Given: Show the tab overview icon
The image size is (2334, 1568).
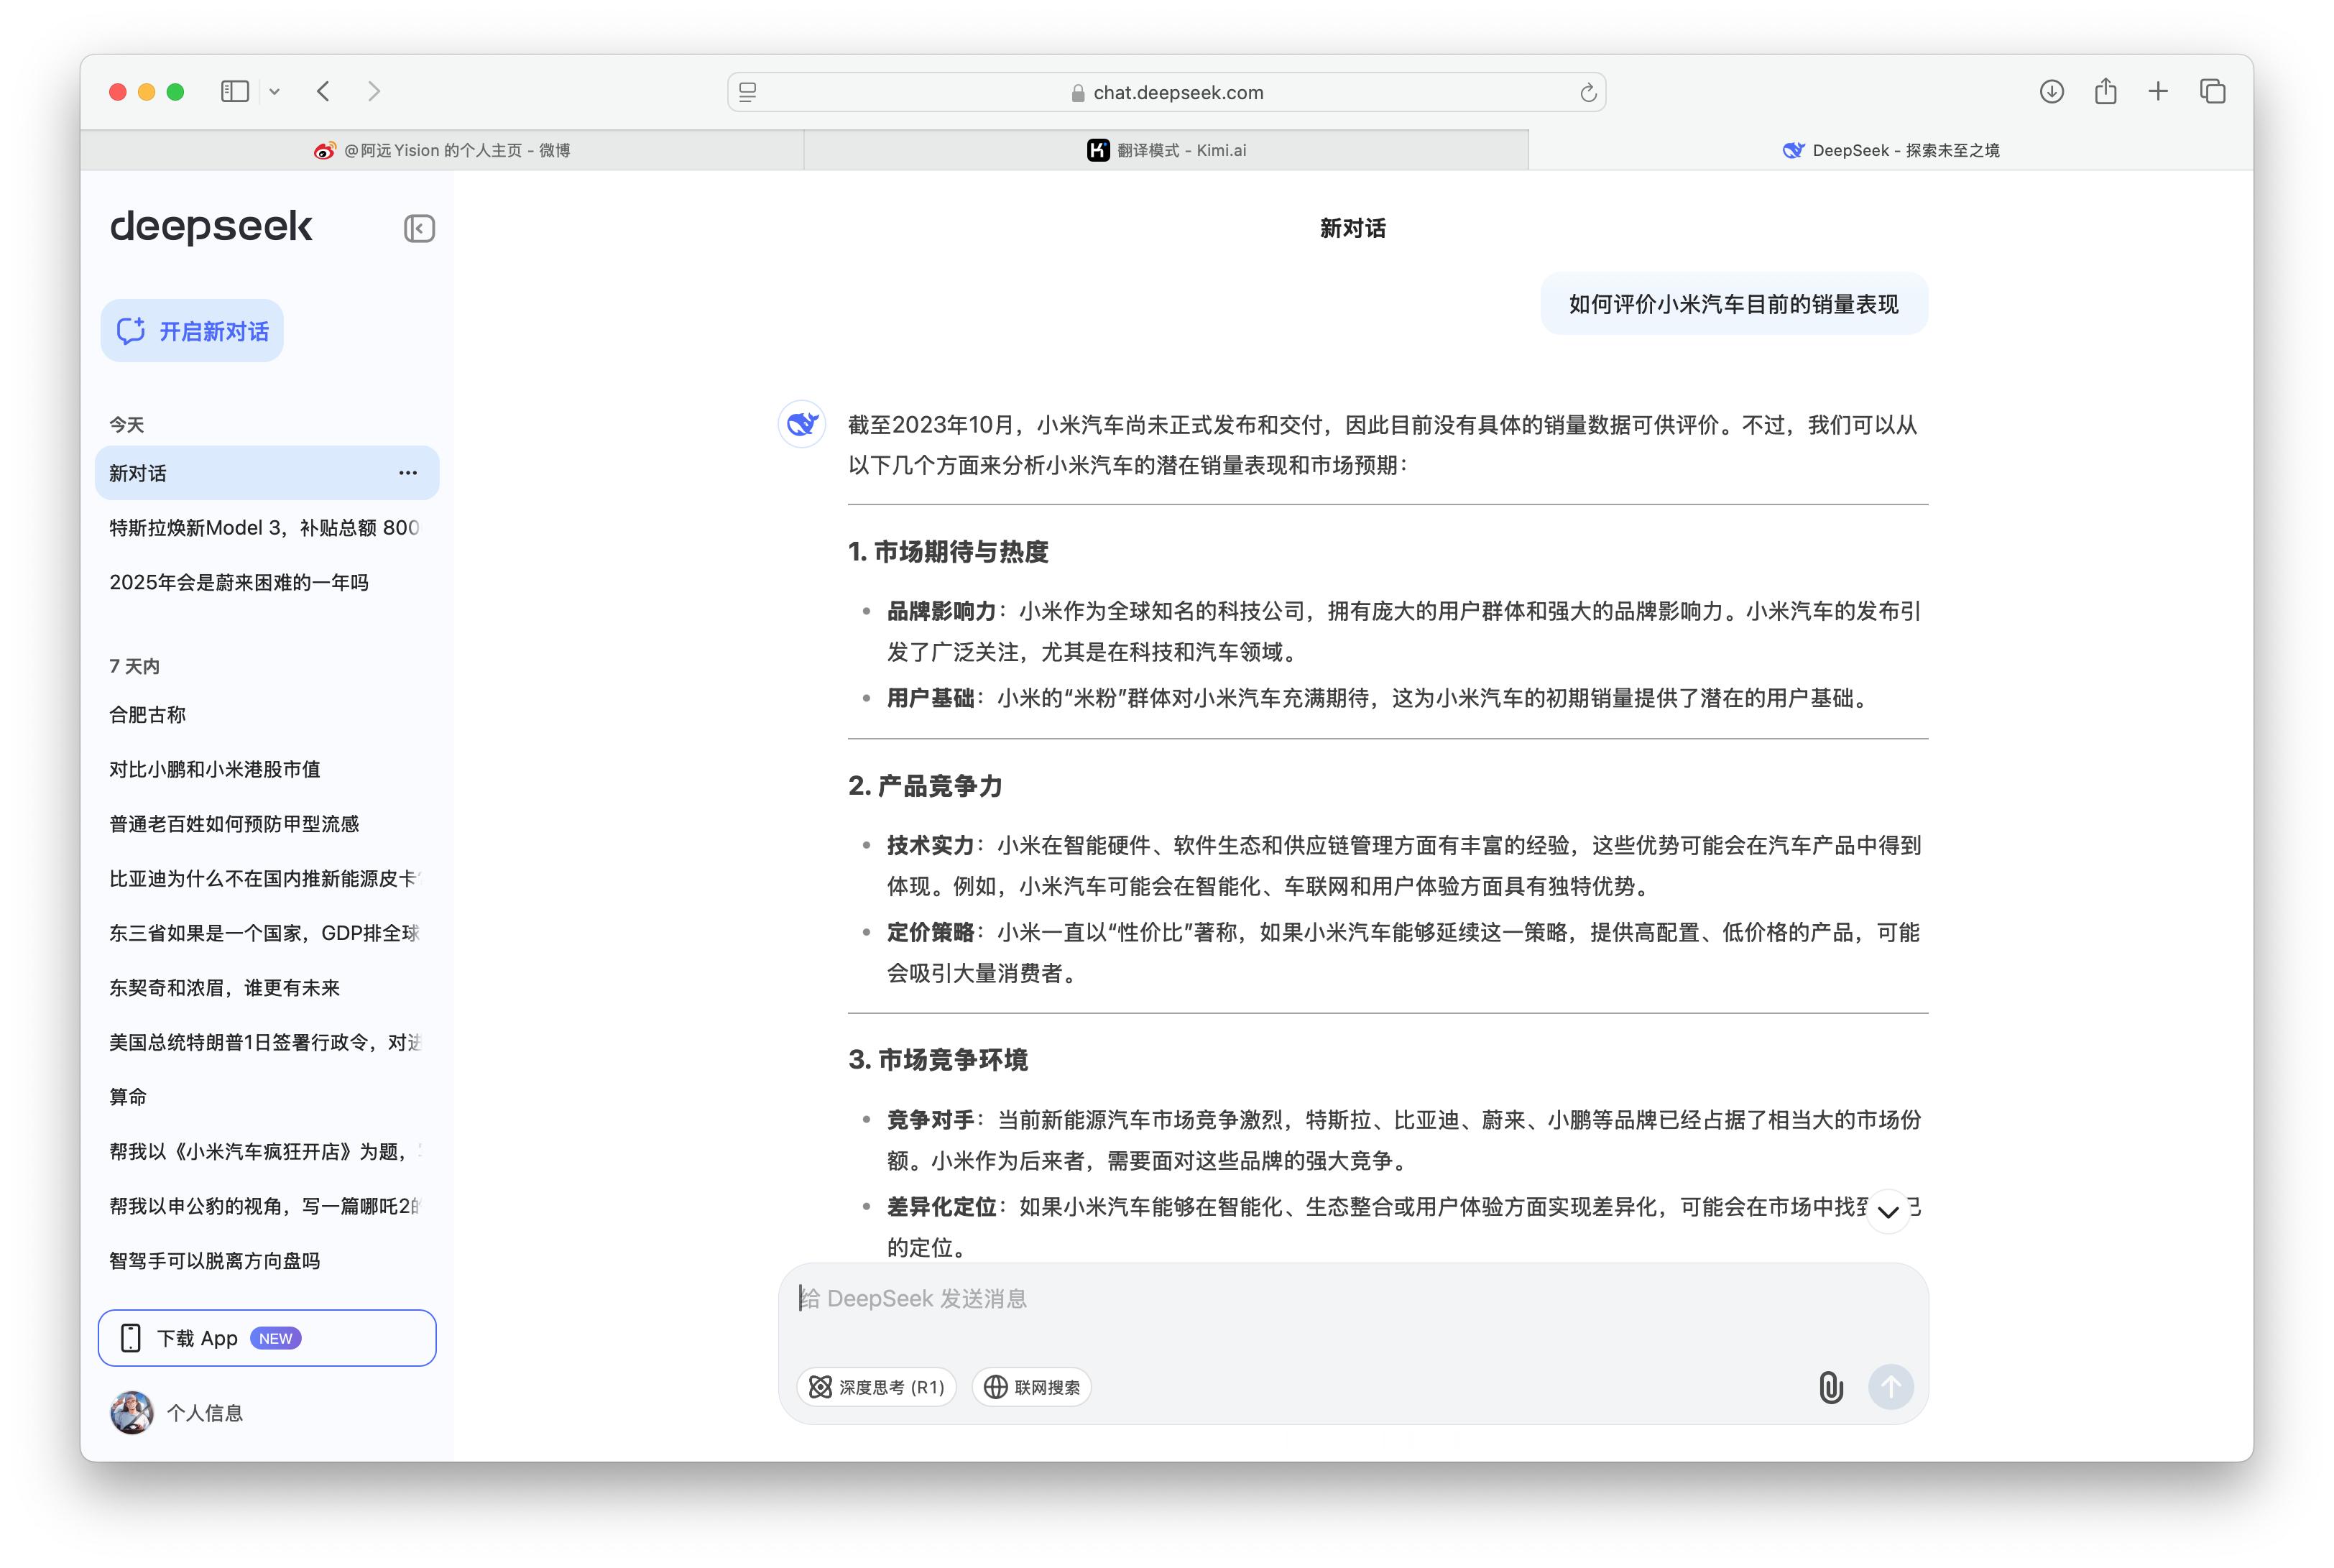Looking at the screenshot, I should pyautogui.click(x=2213, y=92).
